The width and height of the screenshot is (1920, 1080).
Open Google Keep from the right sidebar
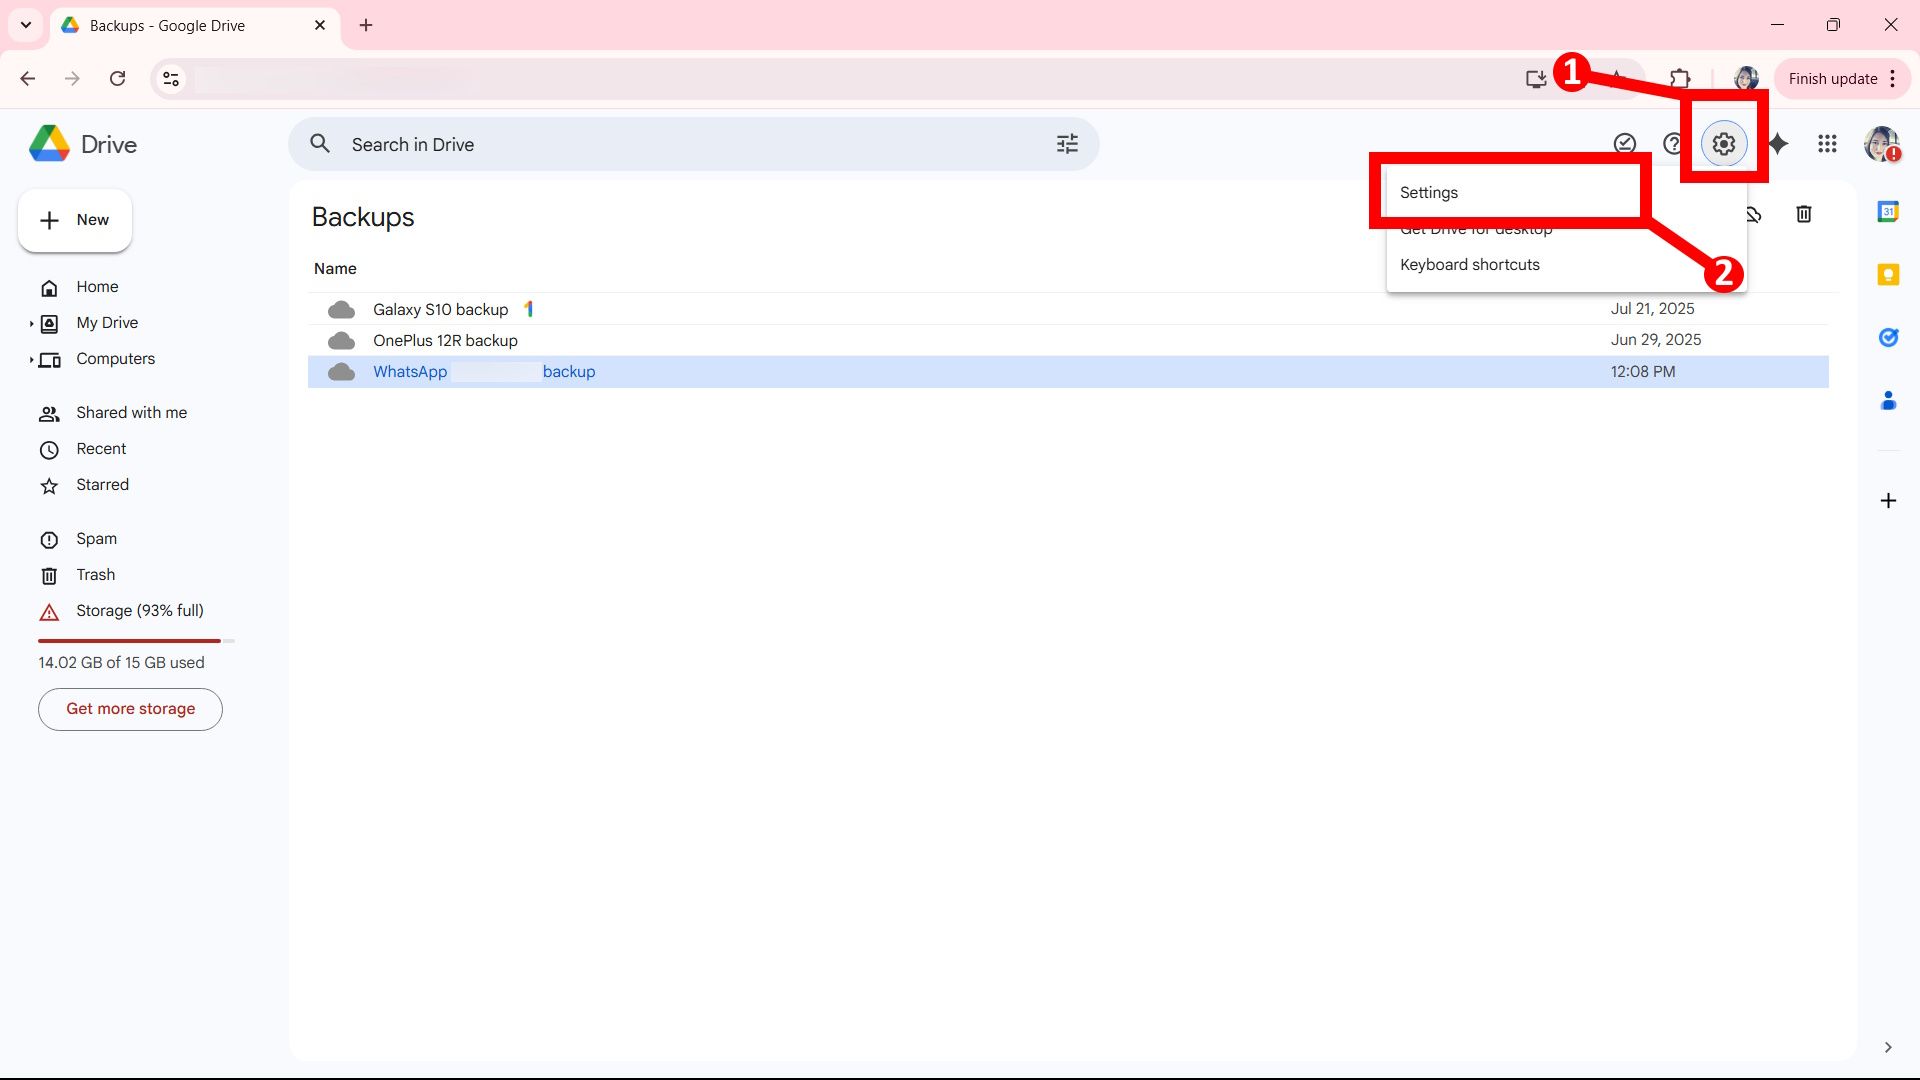[1889, 274]
